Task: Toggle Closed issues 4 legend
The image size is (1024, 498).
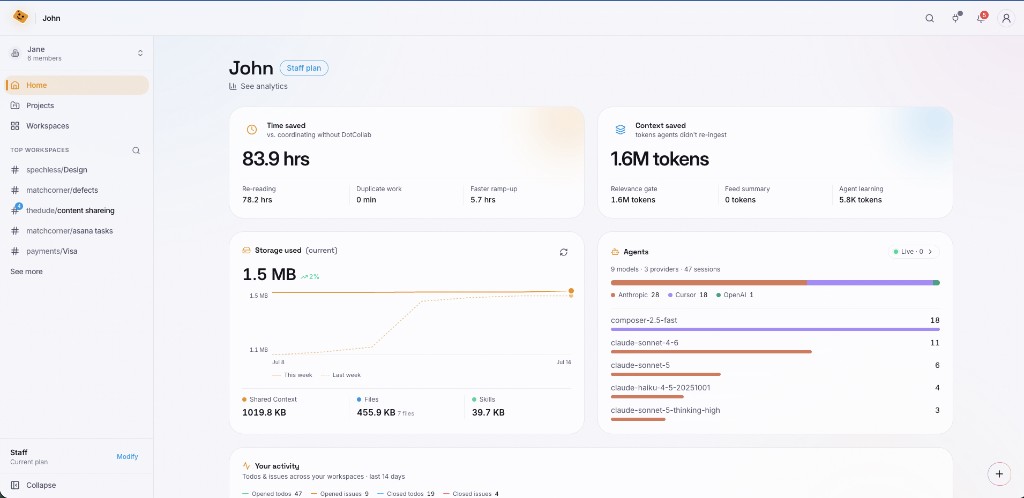Action: coord(471,494)
